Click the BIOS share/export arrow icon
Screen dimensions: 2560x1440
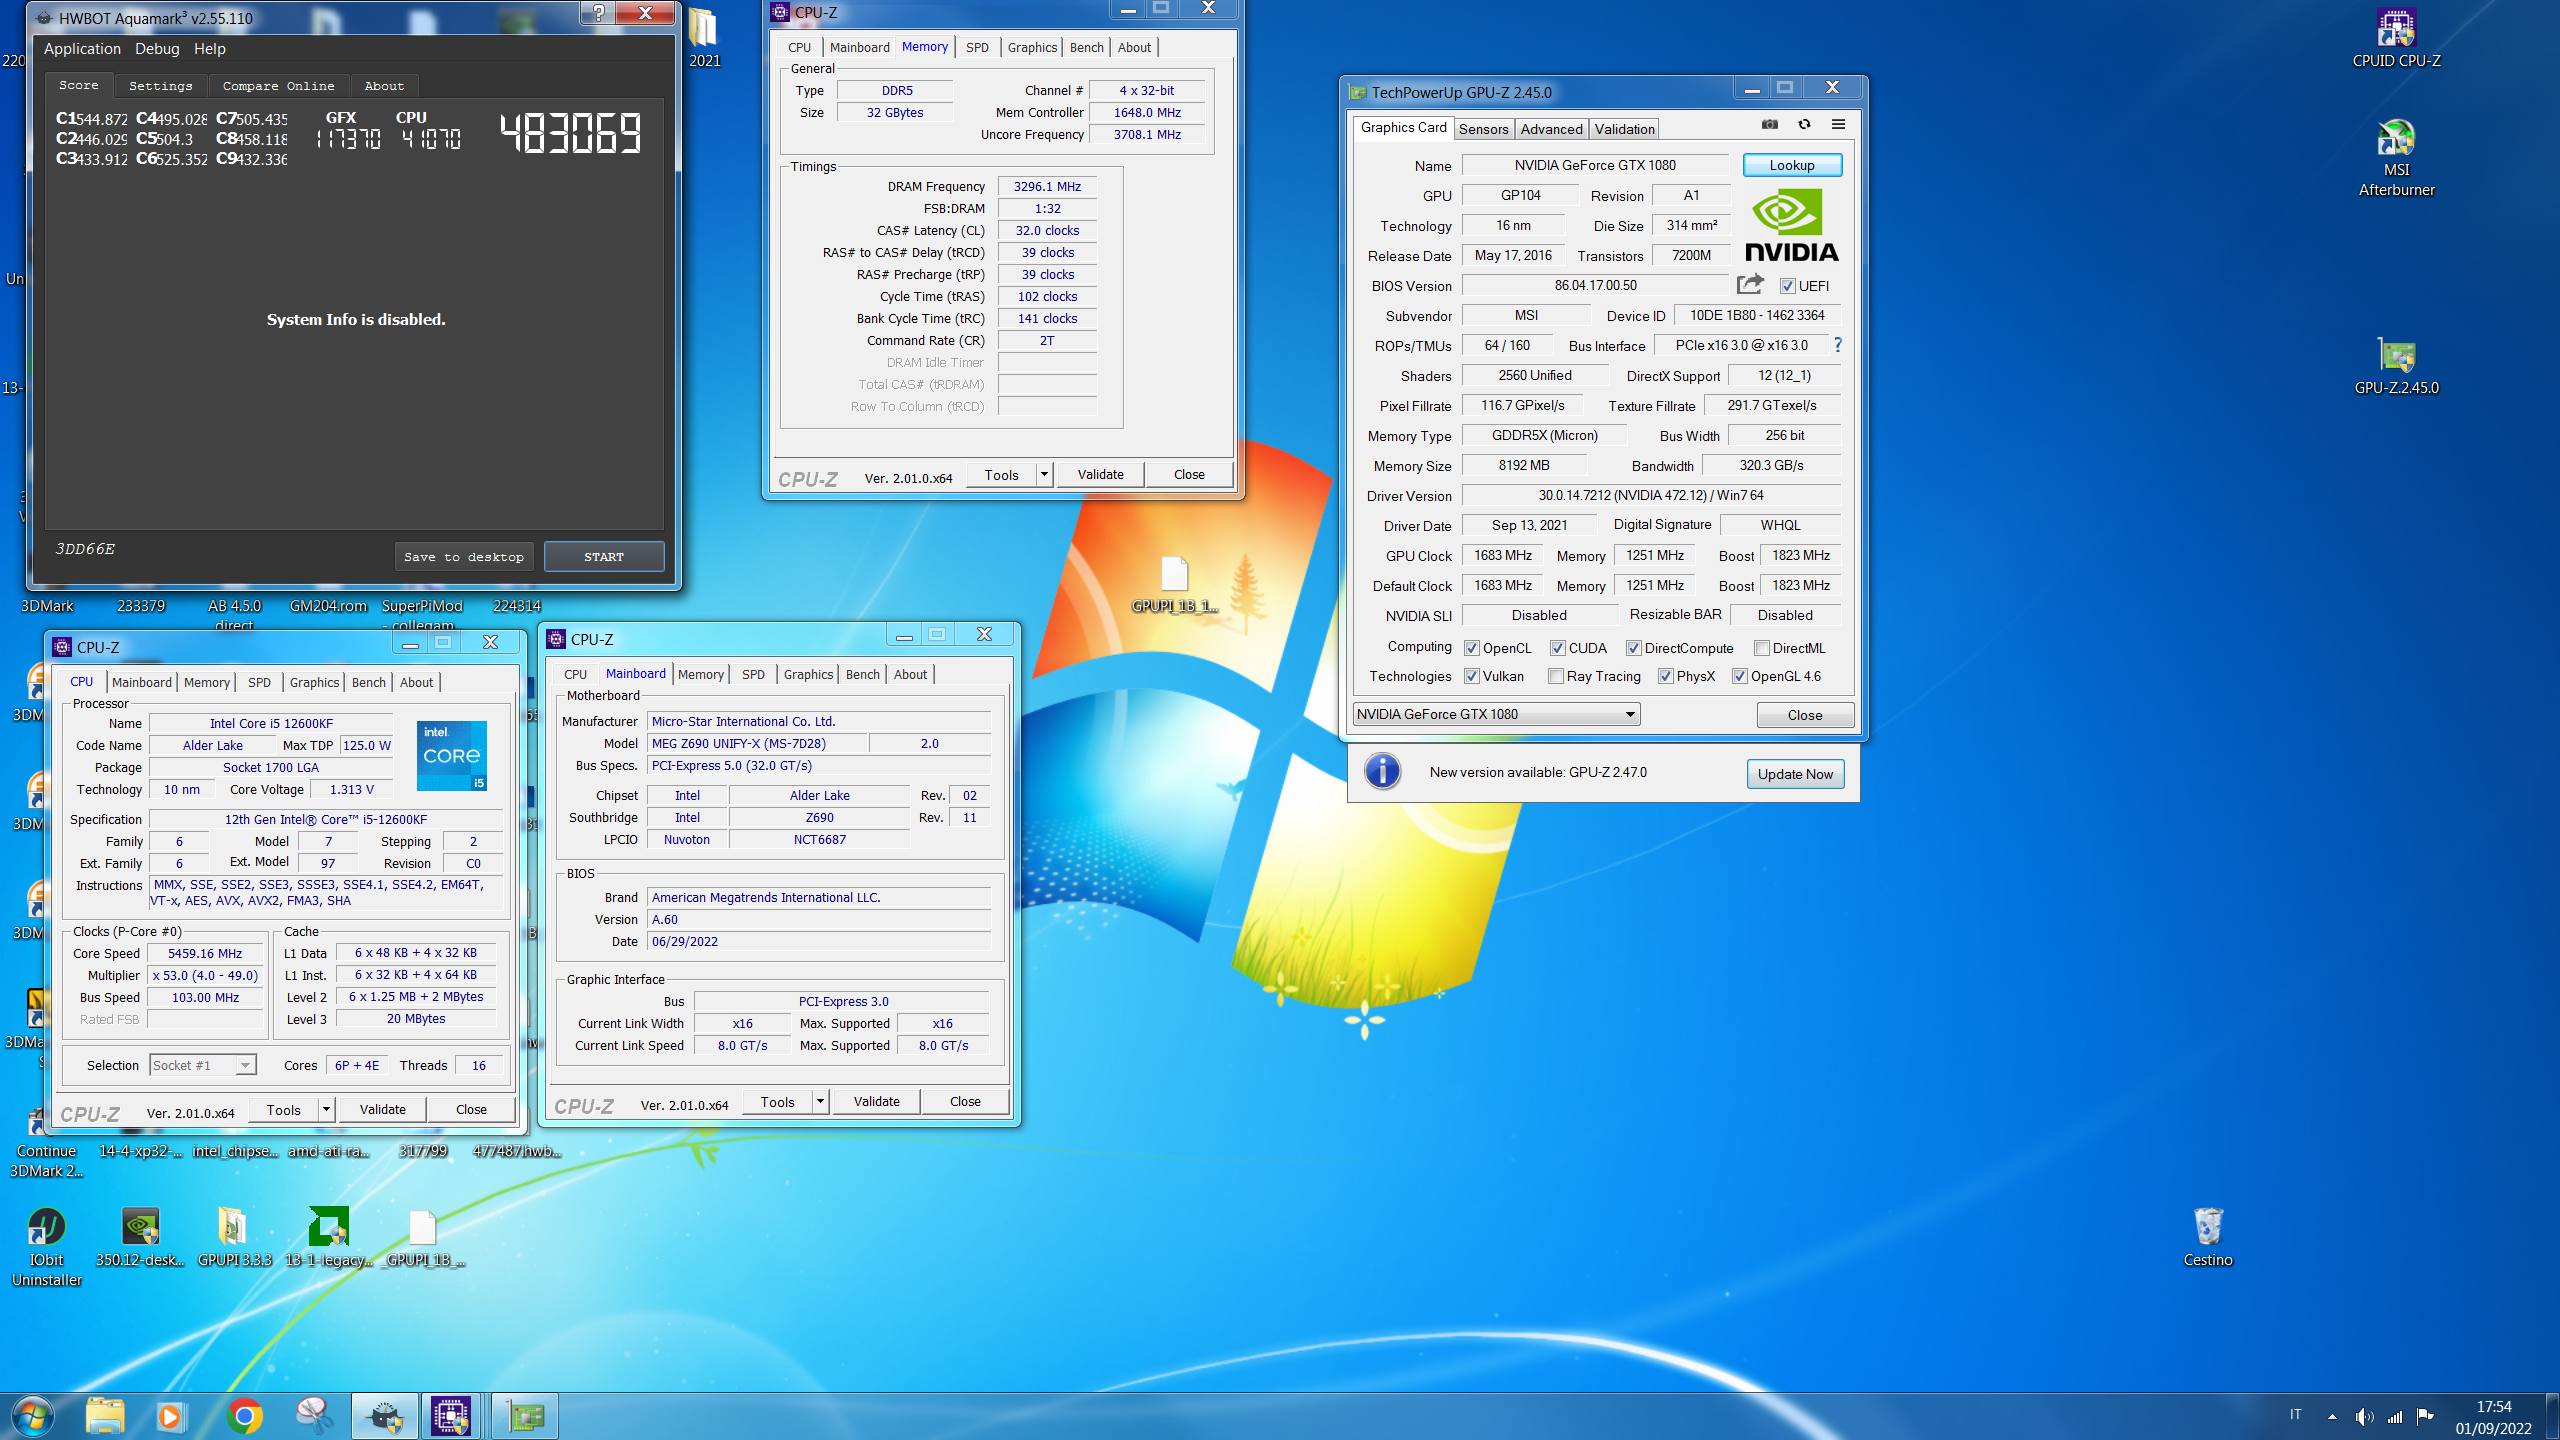[1750, 285]
